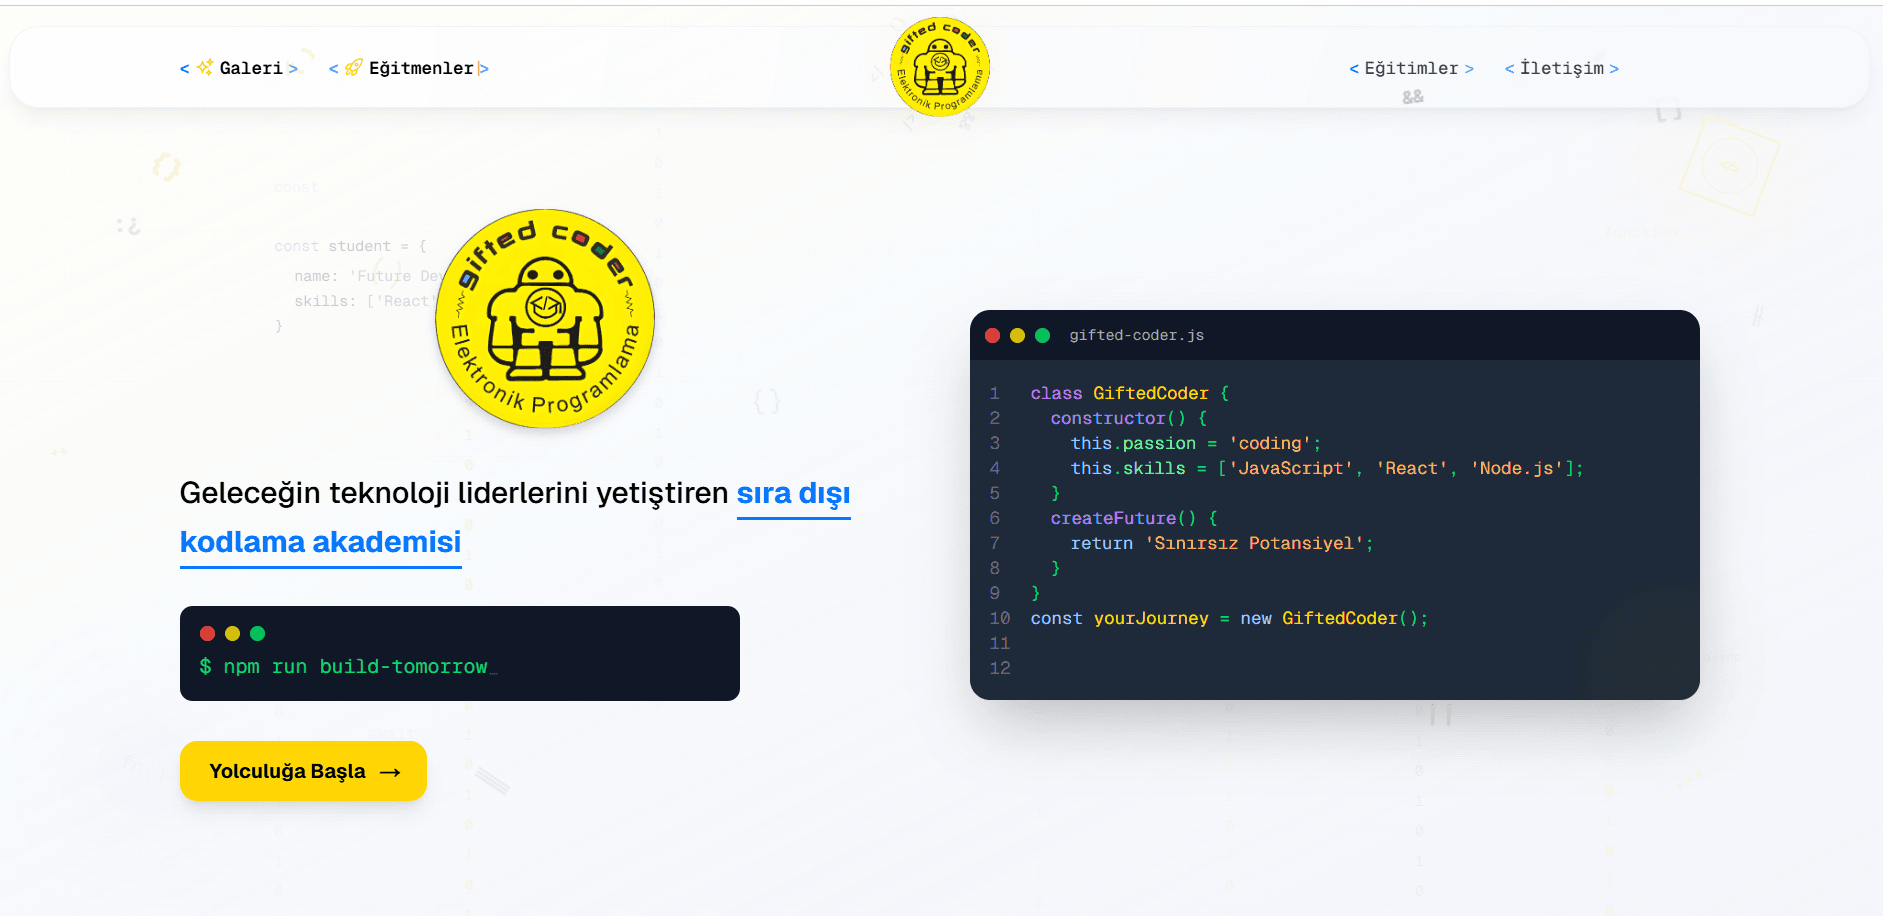Click the code line "const yourJourney = new GiftedCoder();"
This screenshot has height=916, width=1883.
(x=1229, y=619)
